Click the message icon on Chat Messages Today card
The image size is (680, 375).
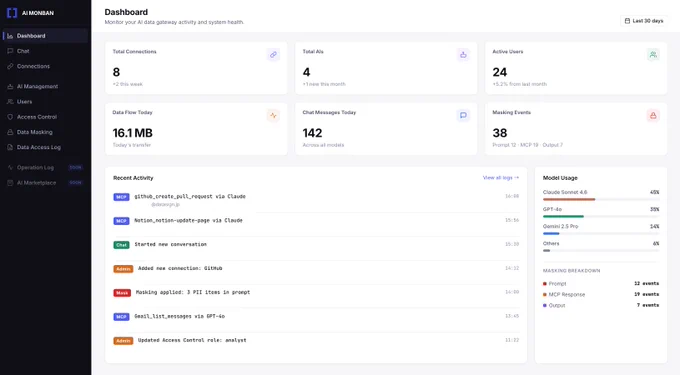(x=463, y=115)
